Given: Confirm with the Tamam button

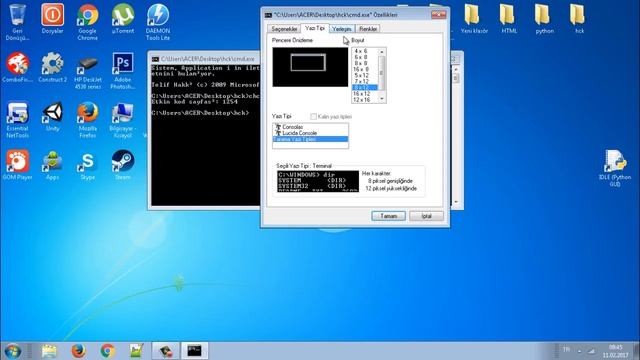Looking at the screenshot, I should [x=389, y=216].
